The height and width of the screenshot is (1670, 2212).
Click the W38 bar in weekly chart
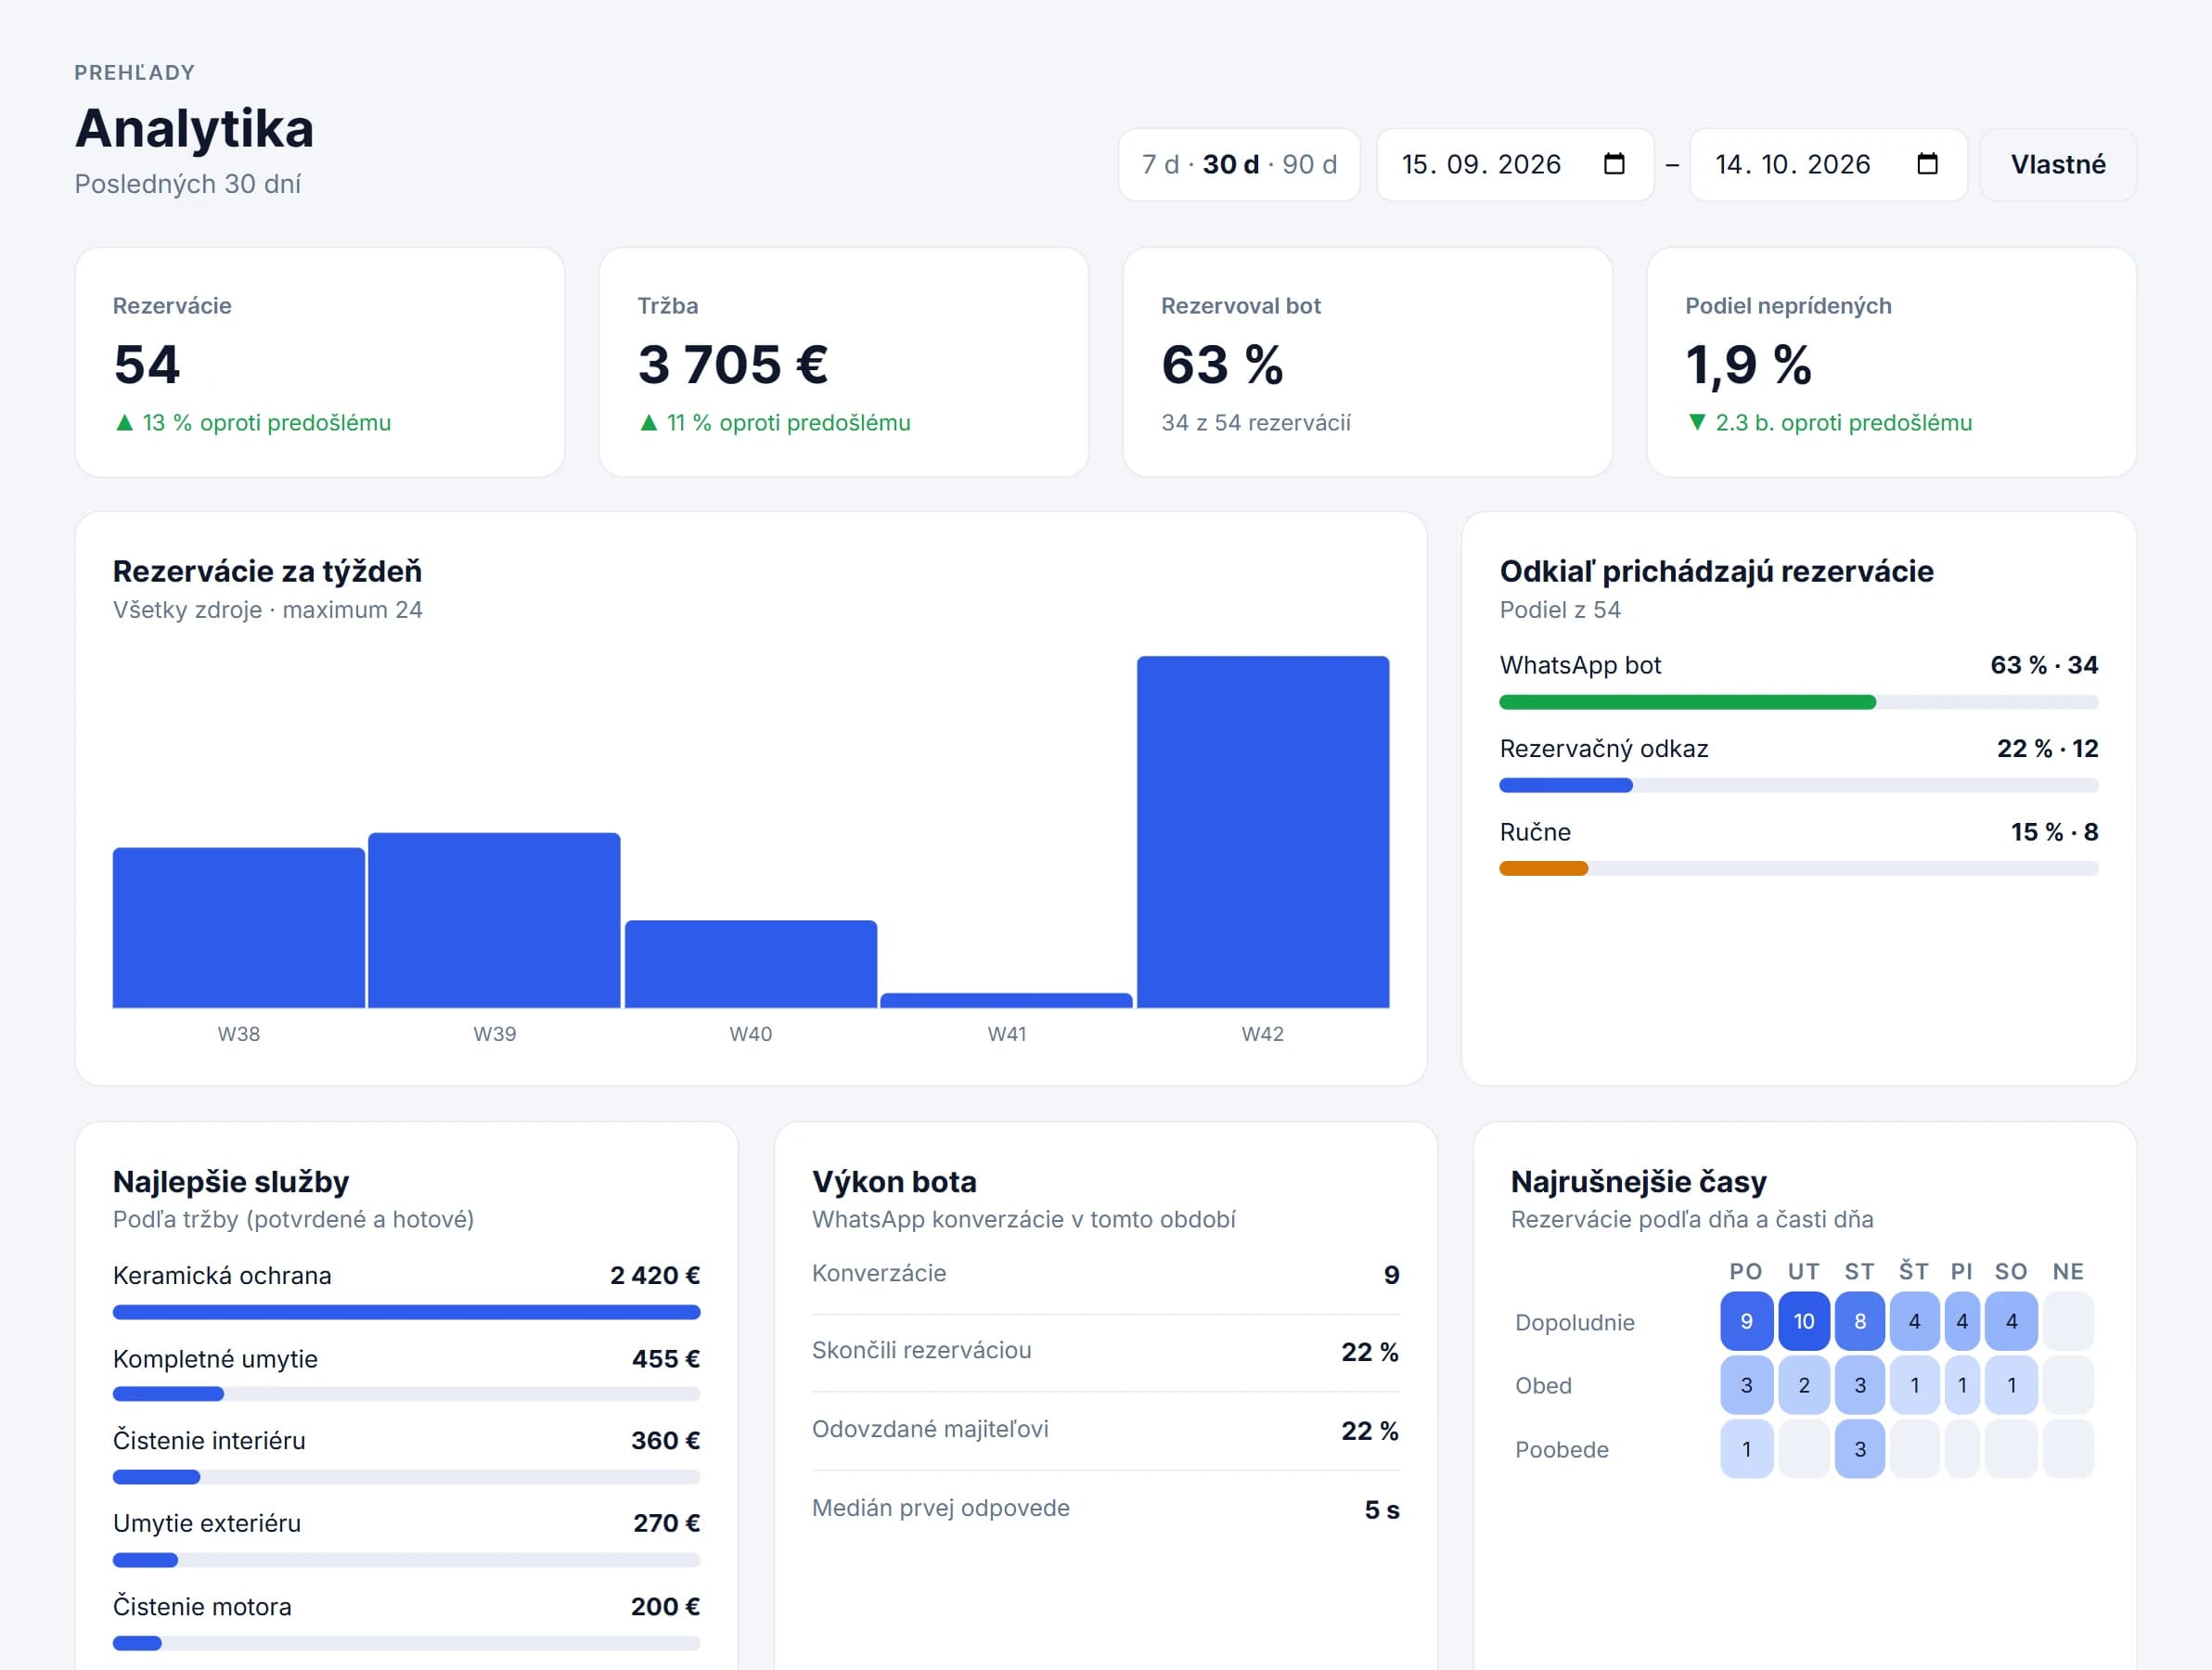pos(239,927)
